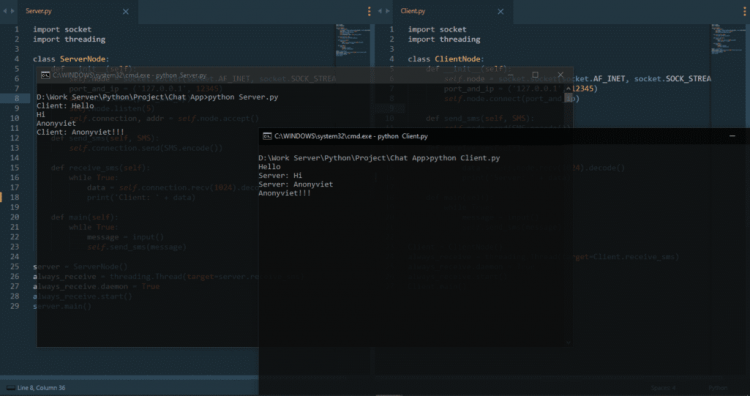
Task: Click line number 23 in Server.py gutter
Action: pos(15,247)
